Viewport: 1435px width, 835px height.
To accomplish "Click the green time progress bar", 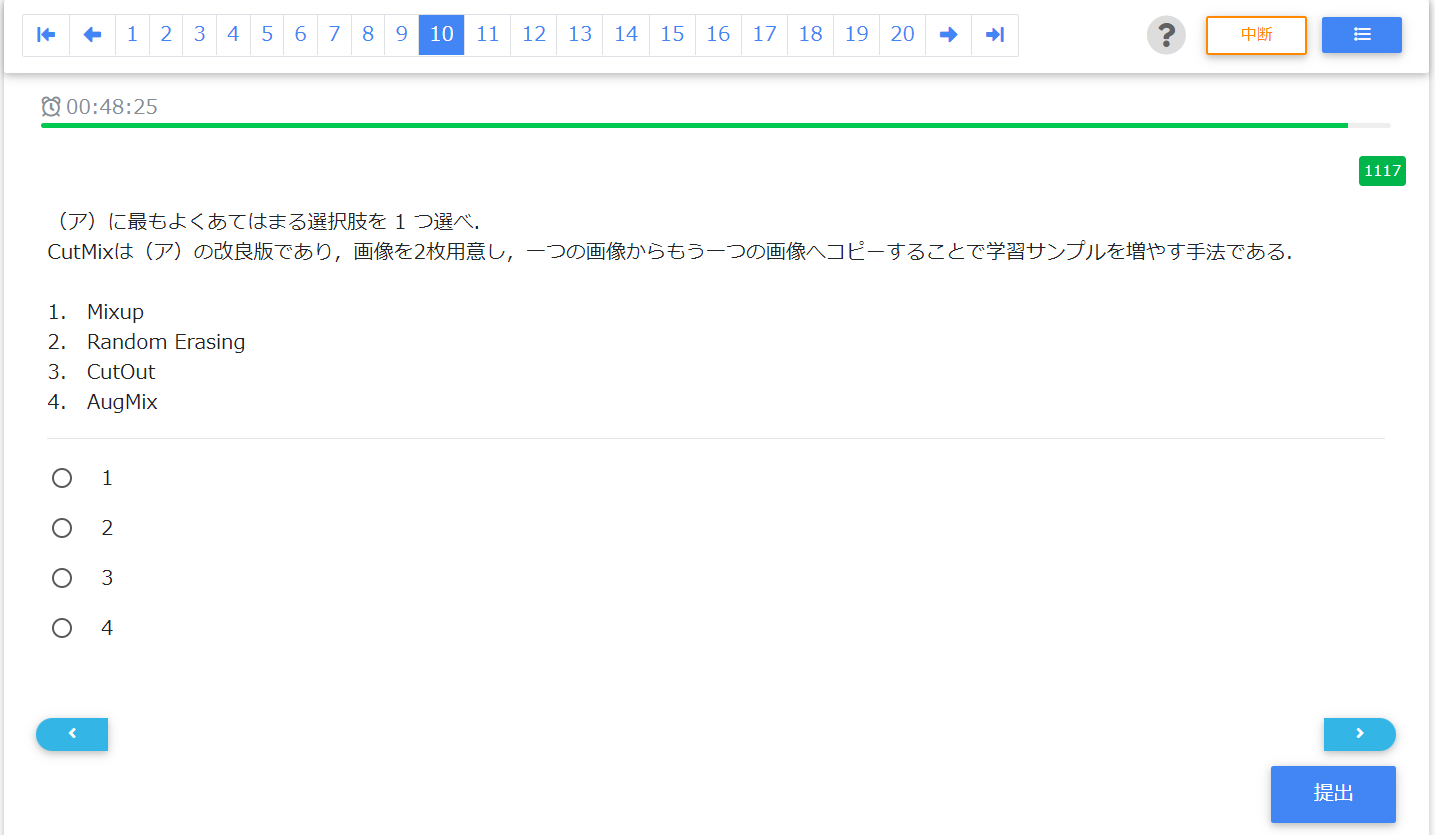I will coord(694,126).
